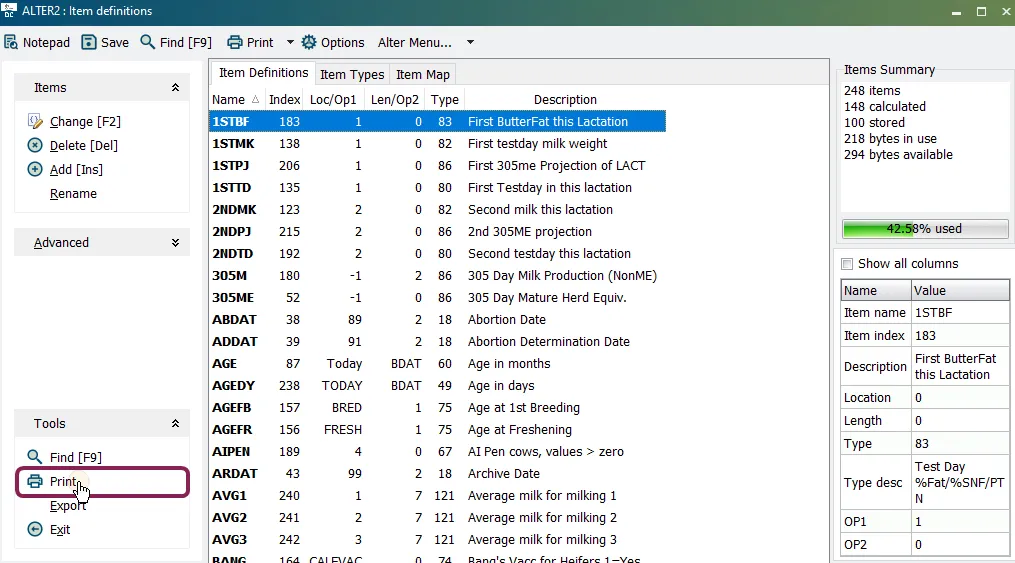The image size is (1015, 563).
Task: Select the AVG3 item row
Action: (x=438, y=540)
